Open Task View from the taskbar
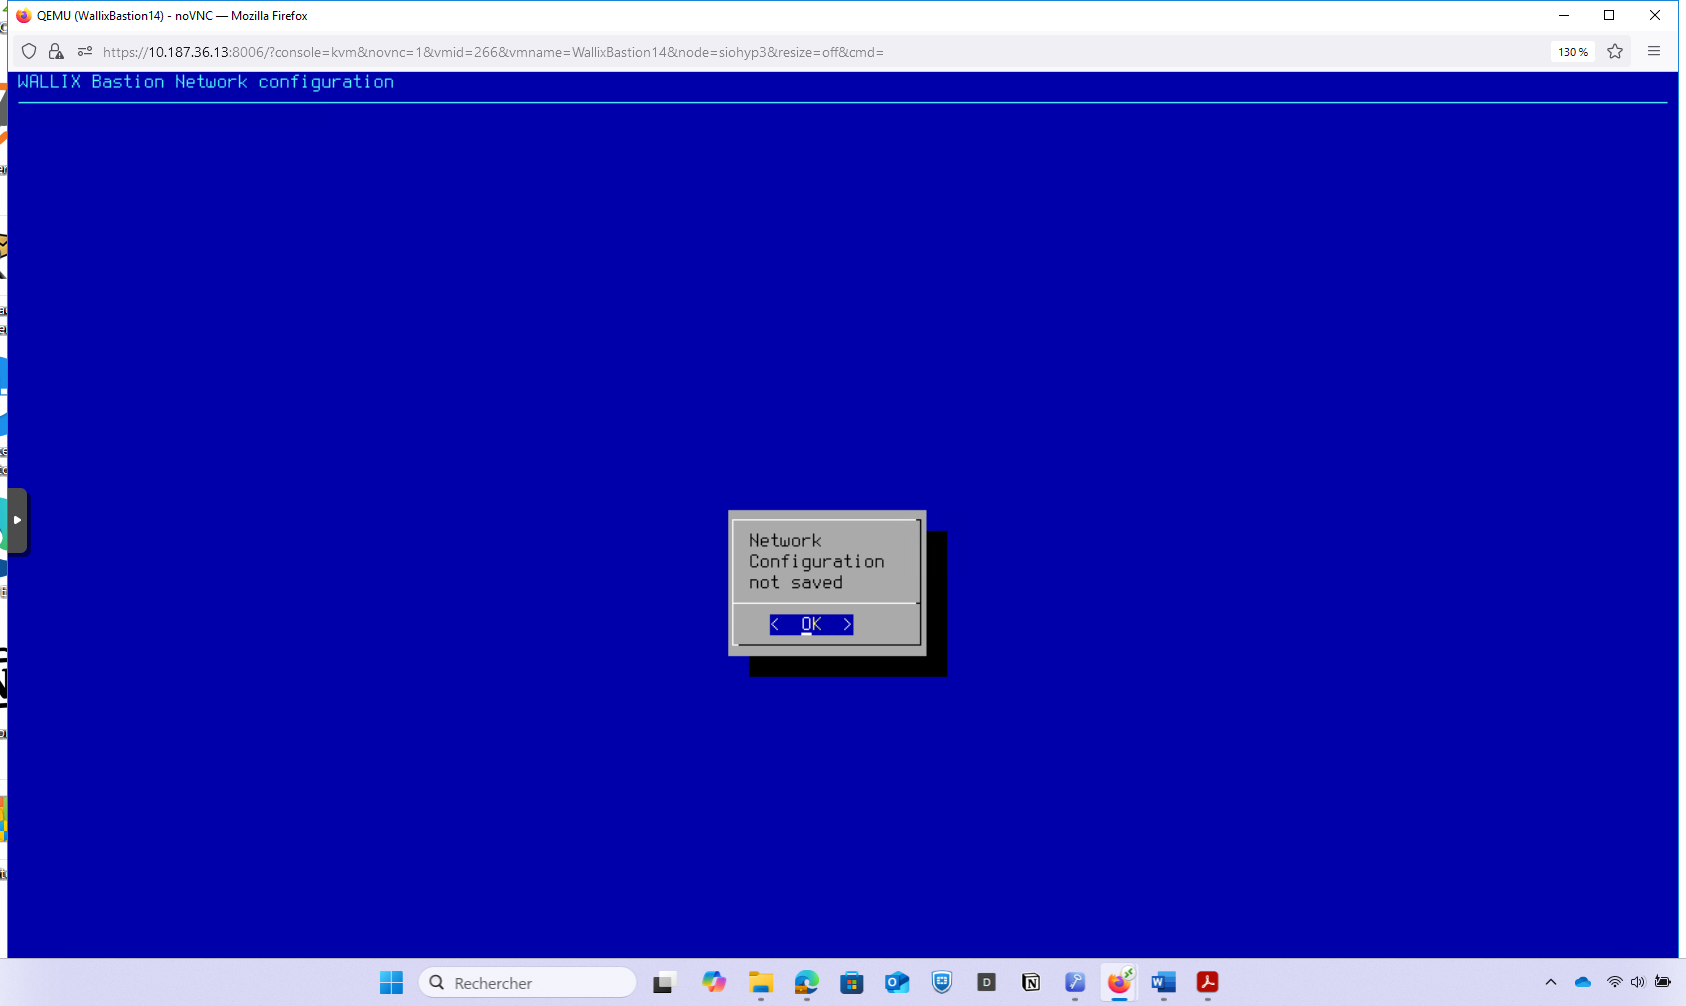 [664, 983]
